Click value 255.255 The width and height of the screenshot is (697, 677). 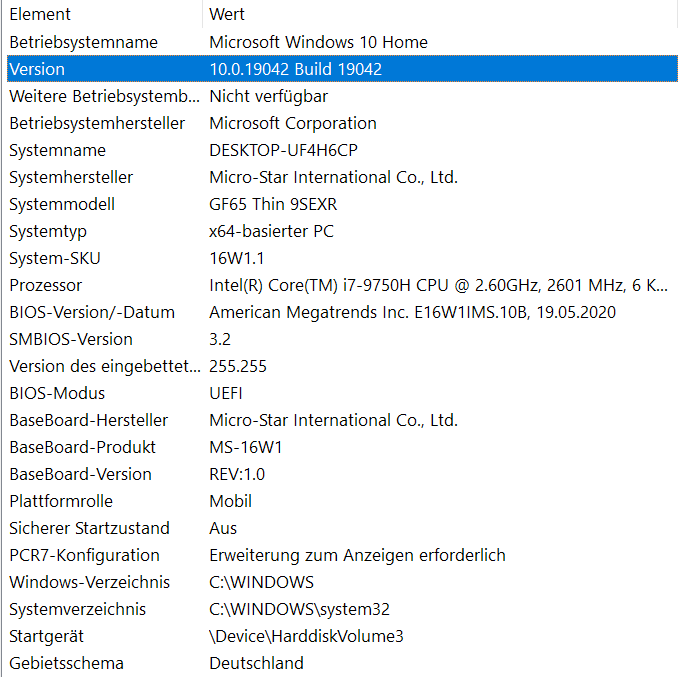tap(238, 366)
